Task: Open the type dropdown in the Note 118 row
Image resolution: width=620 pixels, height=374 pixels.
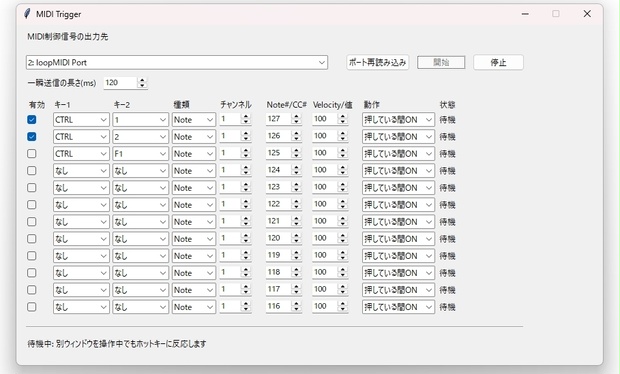Action: (194, 273)
